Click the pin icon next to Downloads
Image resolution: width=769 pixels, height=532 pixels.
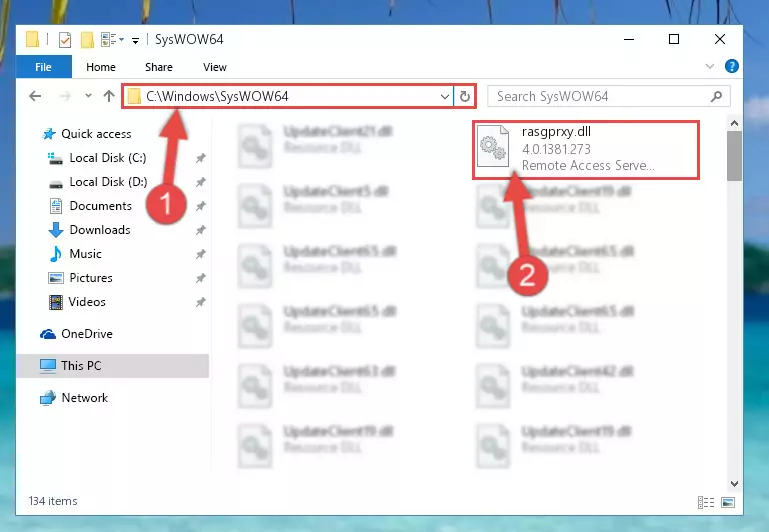click(x=201, y=230)
